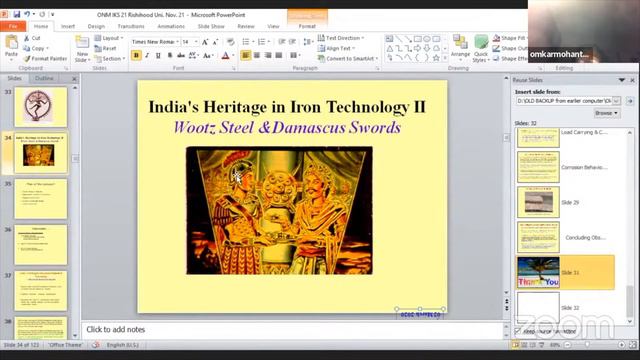Screen dimensions: 640x360
Task: Apply text shadow formatting
Action: click(x=170, y=55)
